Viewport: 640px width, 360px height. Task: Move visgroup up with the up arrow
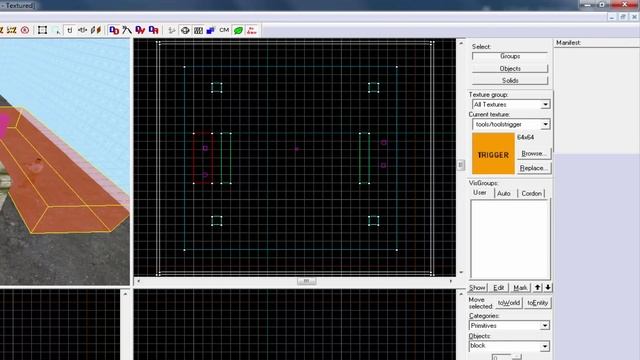[x=538, y=288]
